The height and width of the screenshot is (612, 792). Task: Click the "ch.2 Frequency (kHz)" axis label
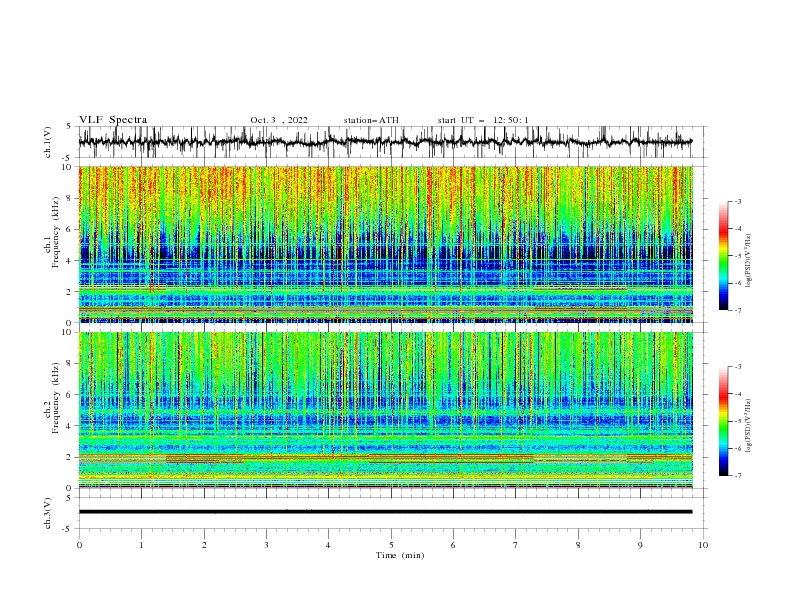pos(52,397)
